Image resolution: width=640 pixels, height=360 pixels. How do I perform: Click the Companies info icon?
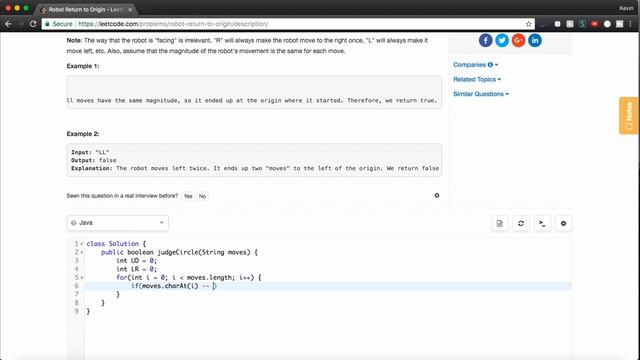tap(490, 64)
